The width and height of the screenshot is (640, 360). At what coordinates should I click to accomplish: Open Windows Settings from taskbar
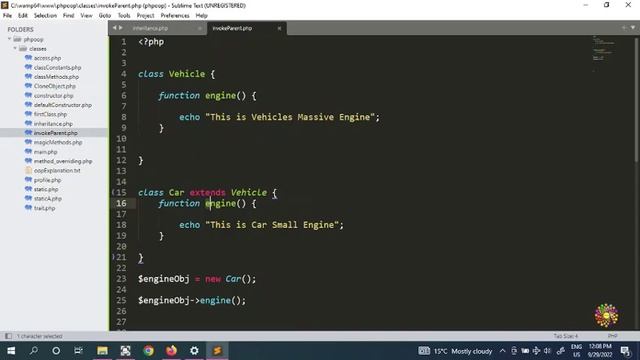(194, 351)
